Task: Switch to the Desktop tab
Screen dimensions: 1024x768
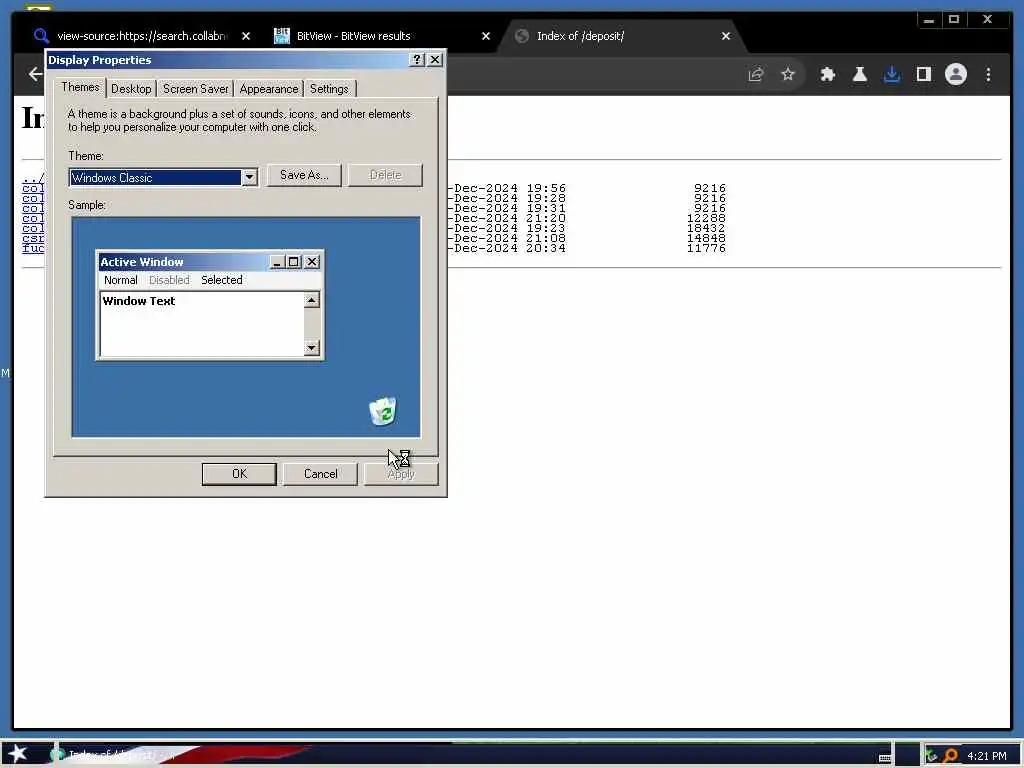Action: coord(131,89)
